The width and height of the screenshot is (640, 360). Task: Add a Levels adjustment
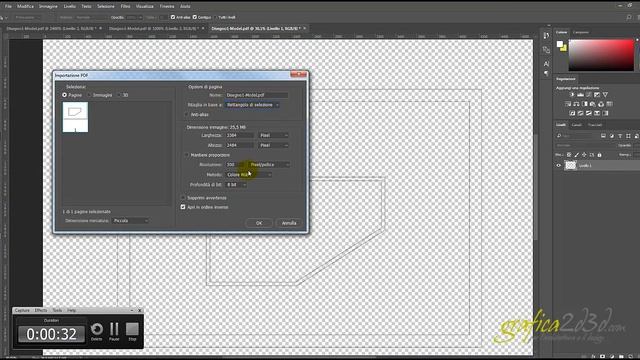(580, 95)
